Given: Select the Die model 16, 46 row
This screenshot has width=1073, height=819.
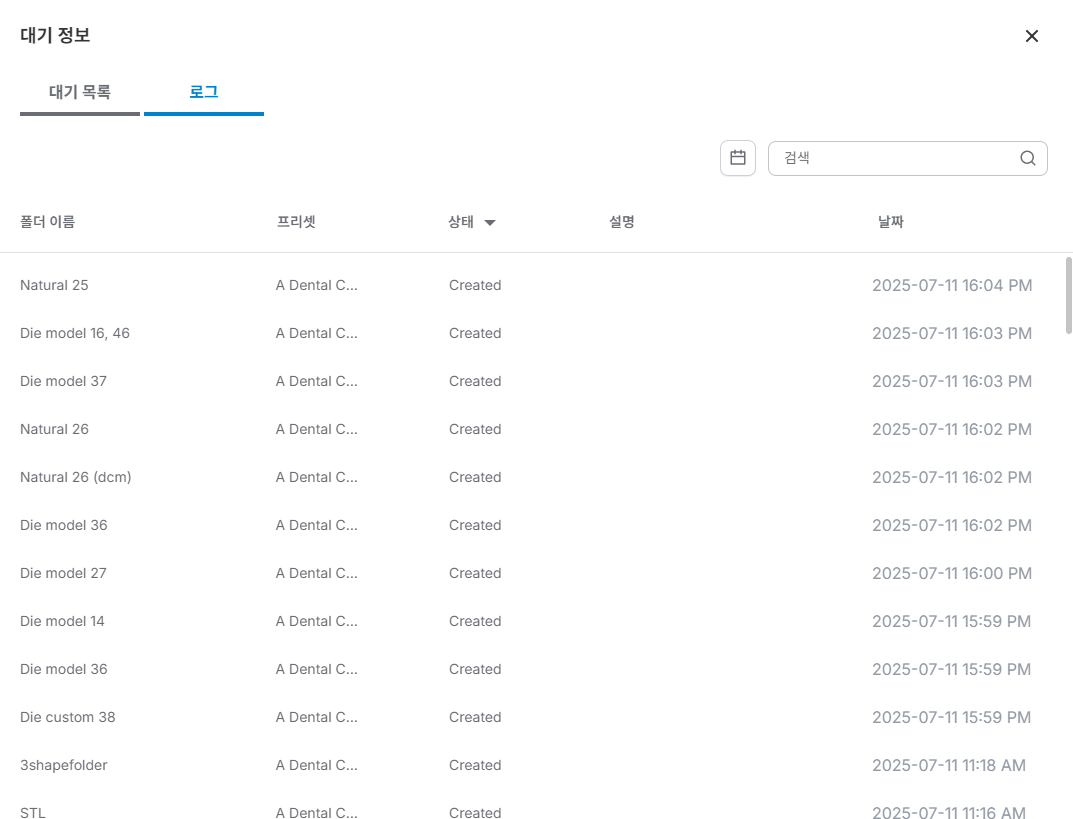Looking at the screenshot, I should coord(75,333).
